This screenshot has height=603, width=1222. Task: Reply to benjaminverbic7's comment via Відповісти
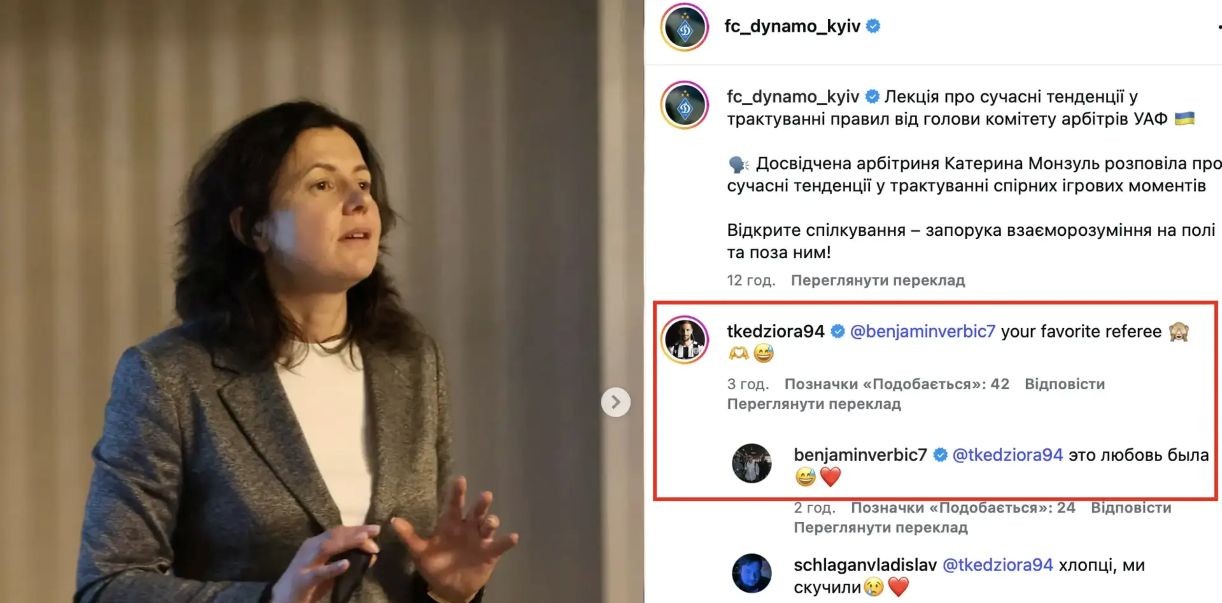tap(1131, 507)
